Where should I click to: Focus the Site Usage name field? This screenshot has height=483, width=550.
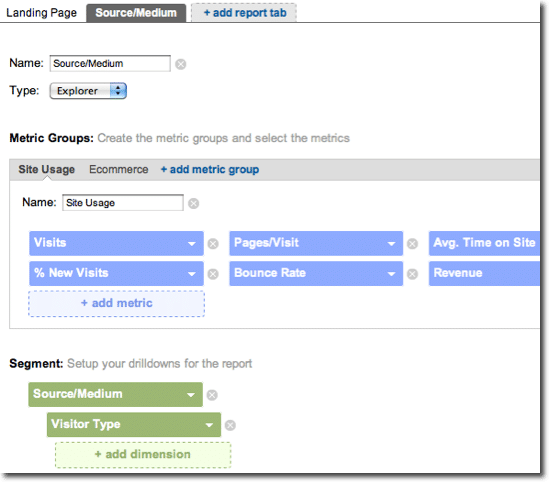pyautogui.click(x=123, y=203)
